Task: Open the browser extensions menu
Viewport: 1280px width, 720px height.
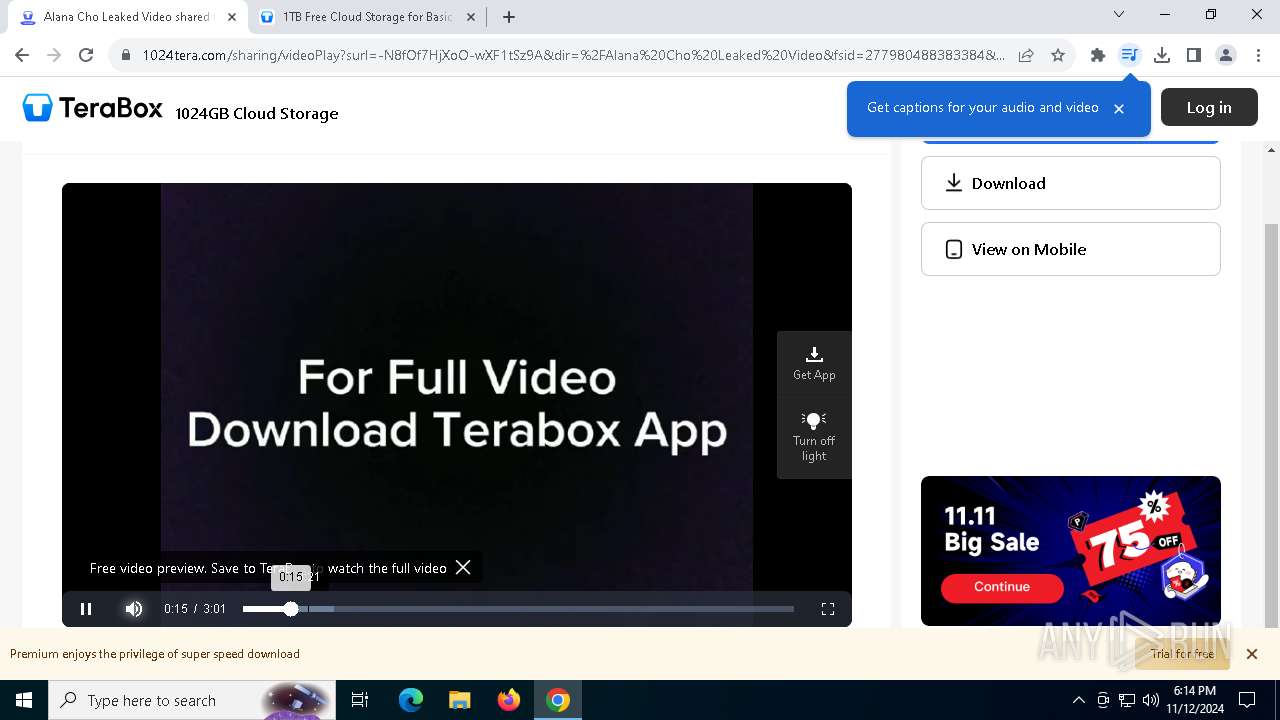Action: 1098,55
